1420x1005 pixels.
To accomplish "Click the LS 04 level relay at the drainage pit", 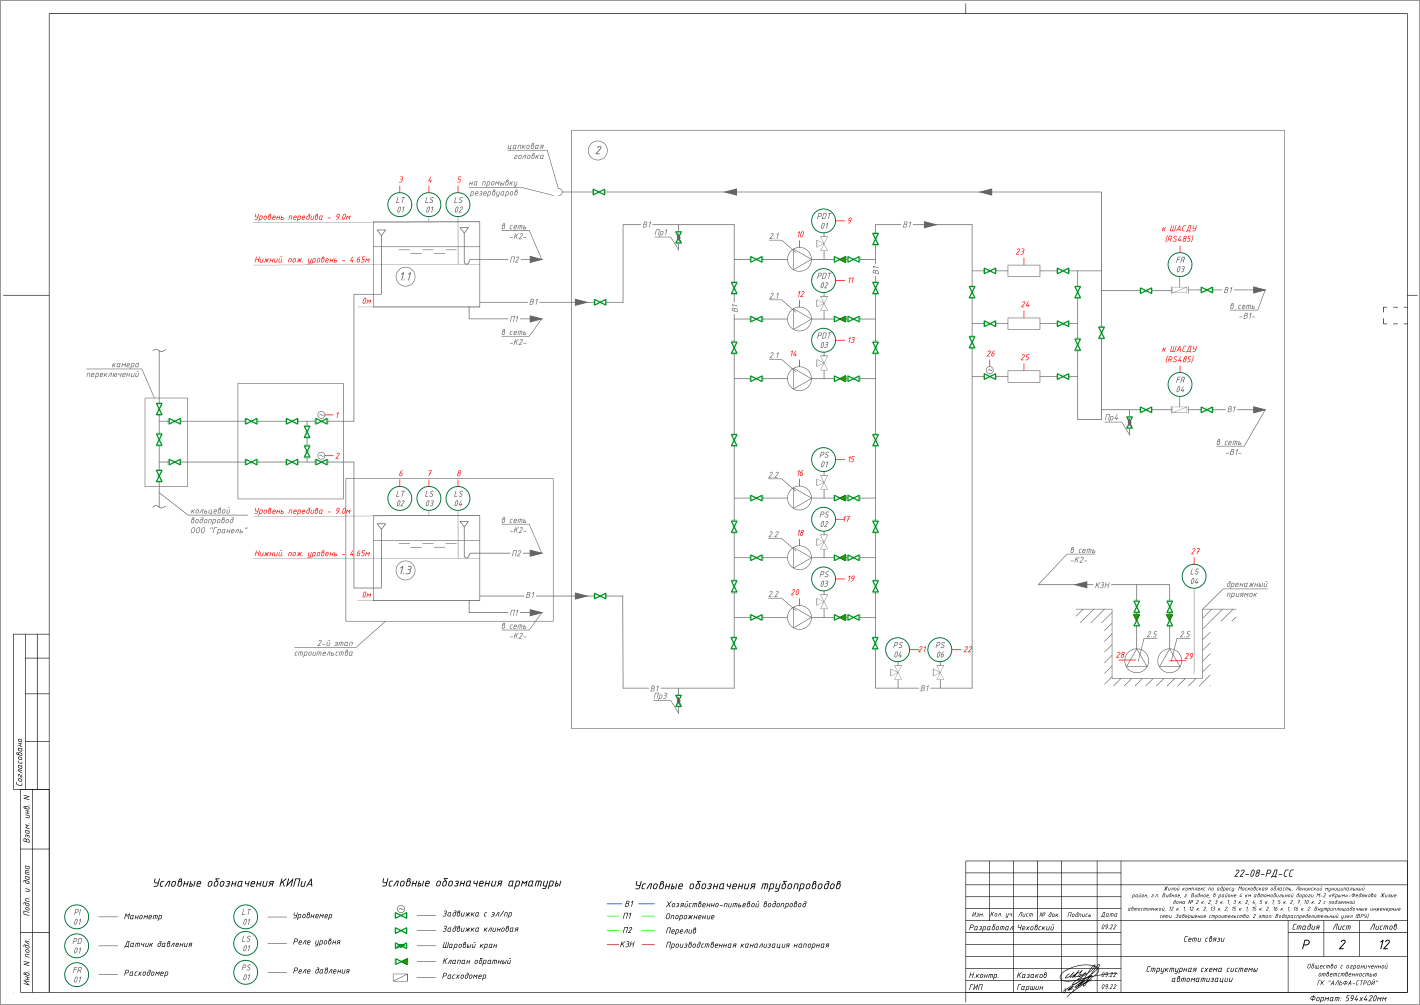I will [1194, 577].
